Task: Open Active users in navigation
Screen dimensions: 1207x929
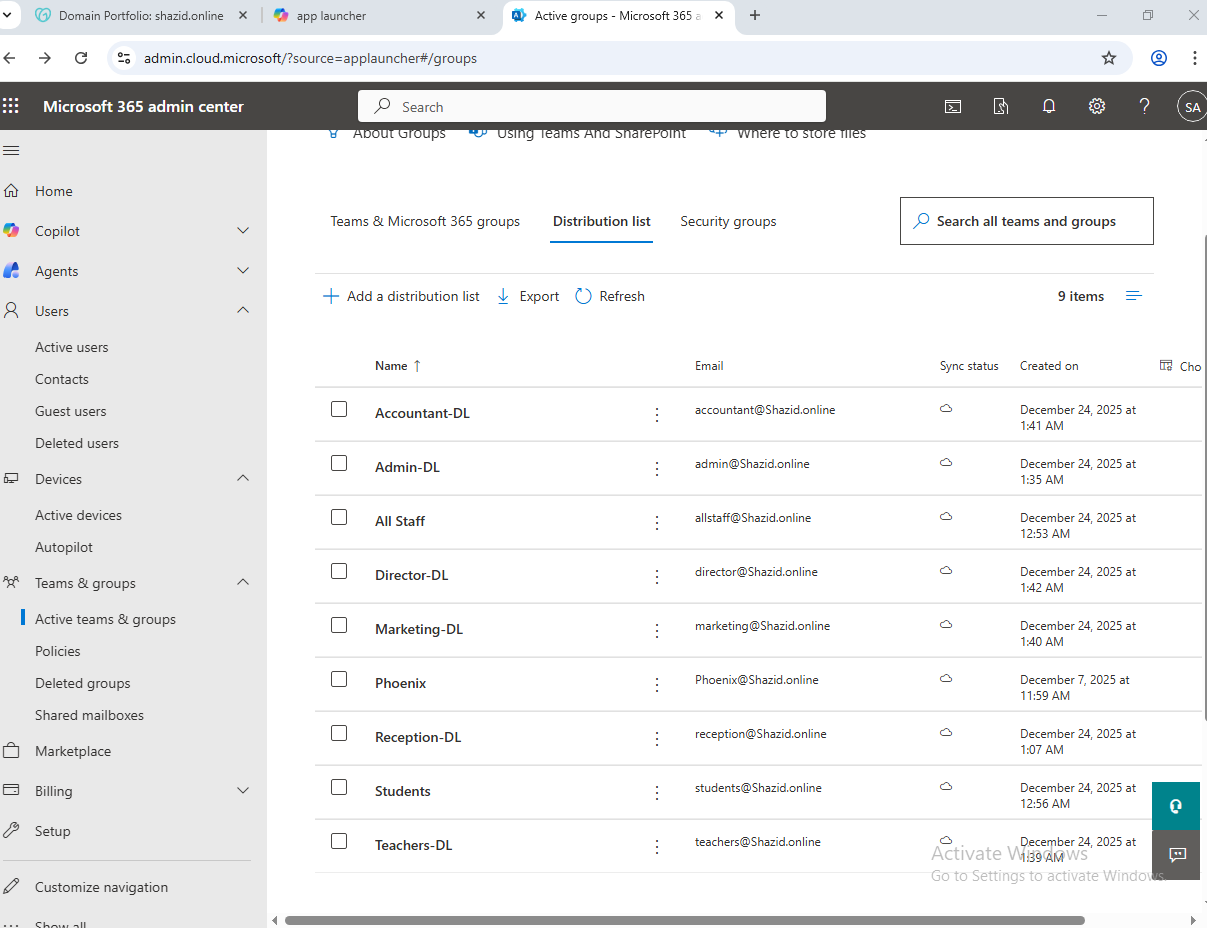Action: click(x=71, y=347)
